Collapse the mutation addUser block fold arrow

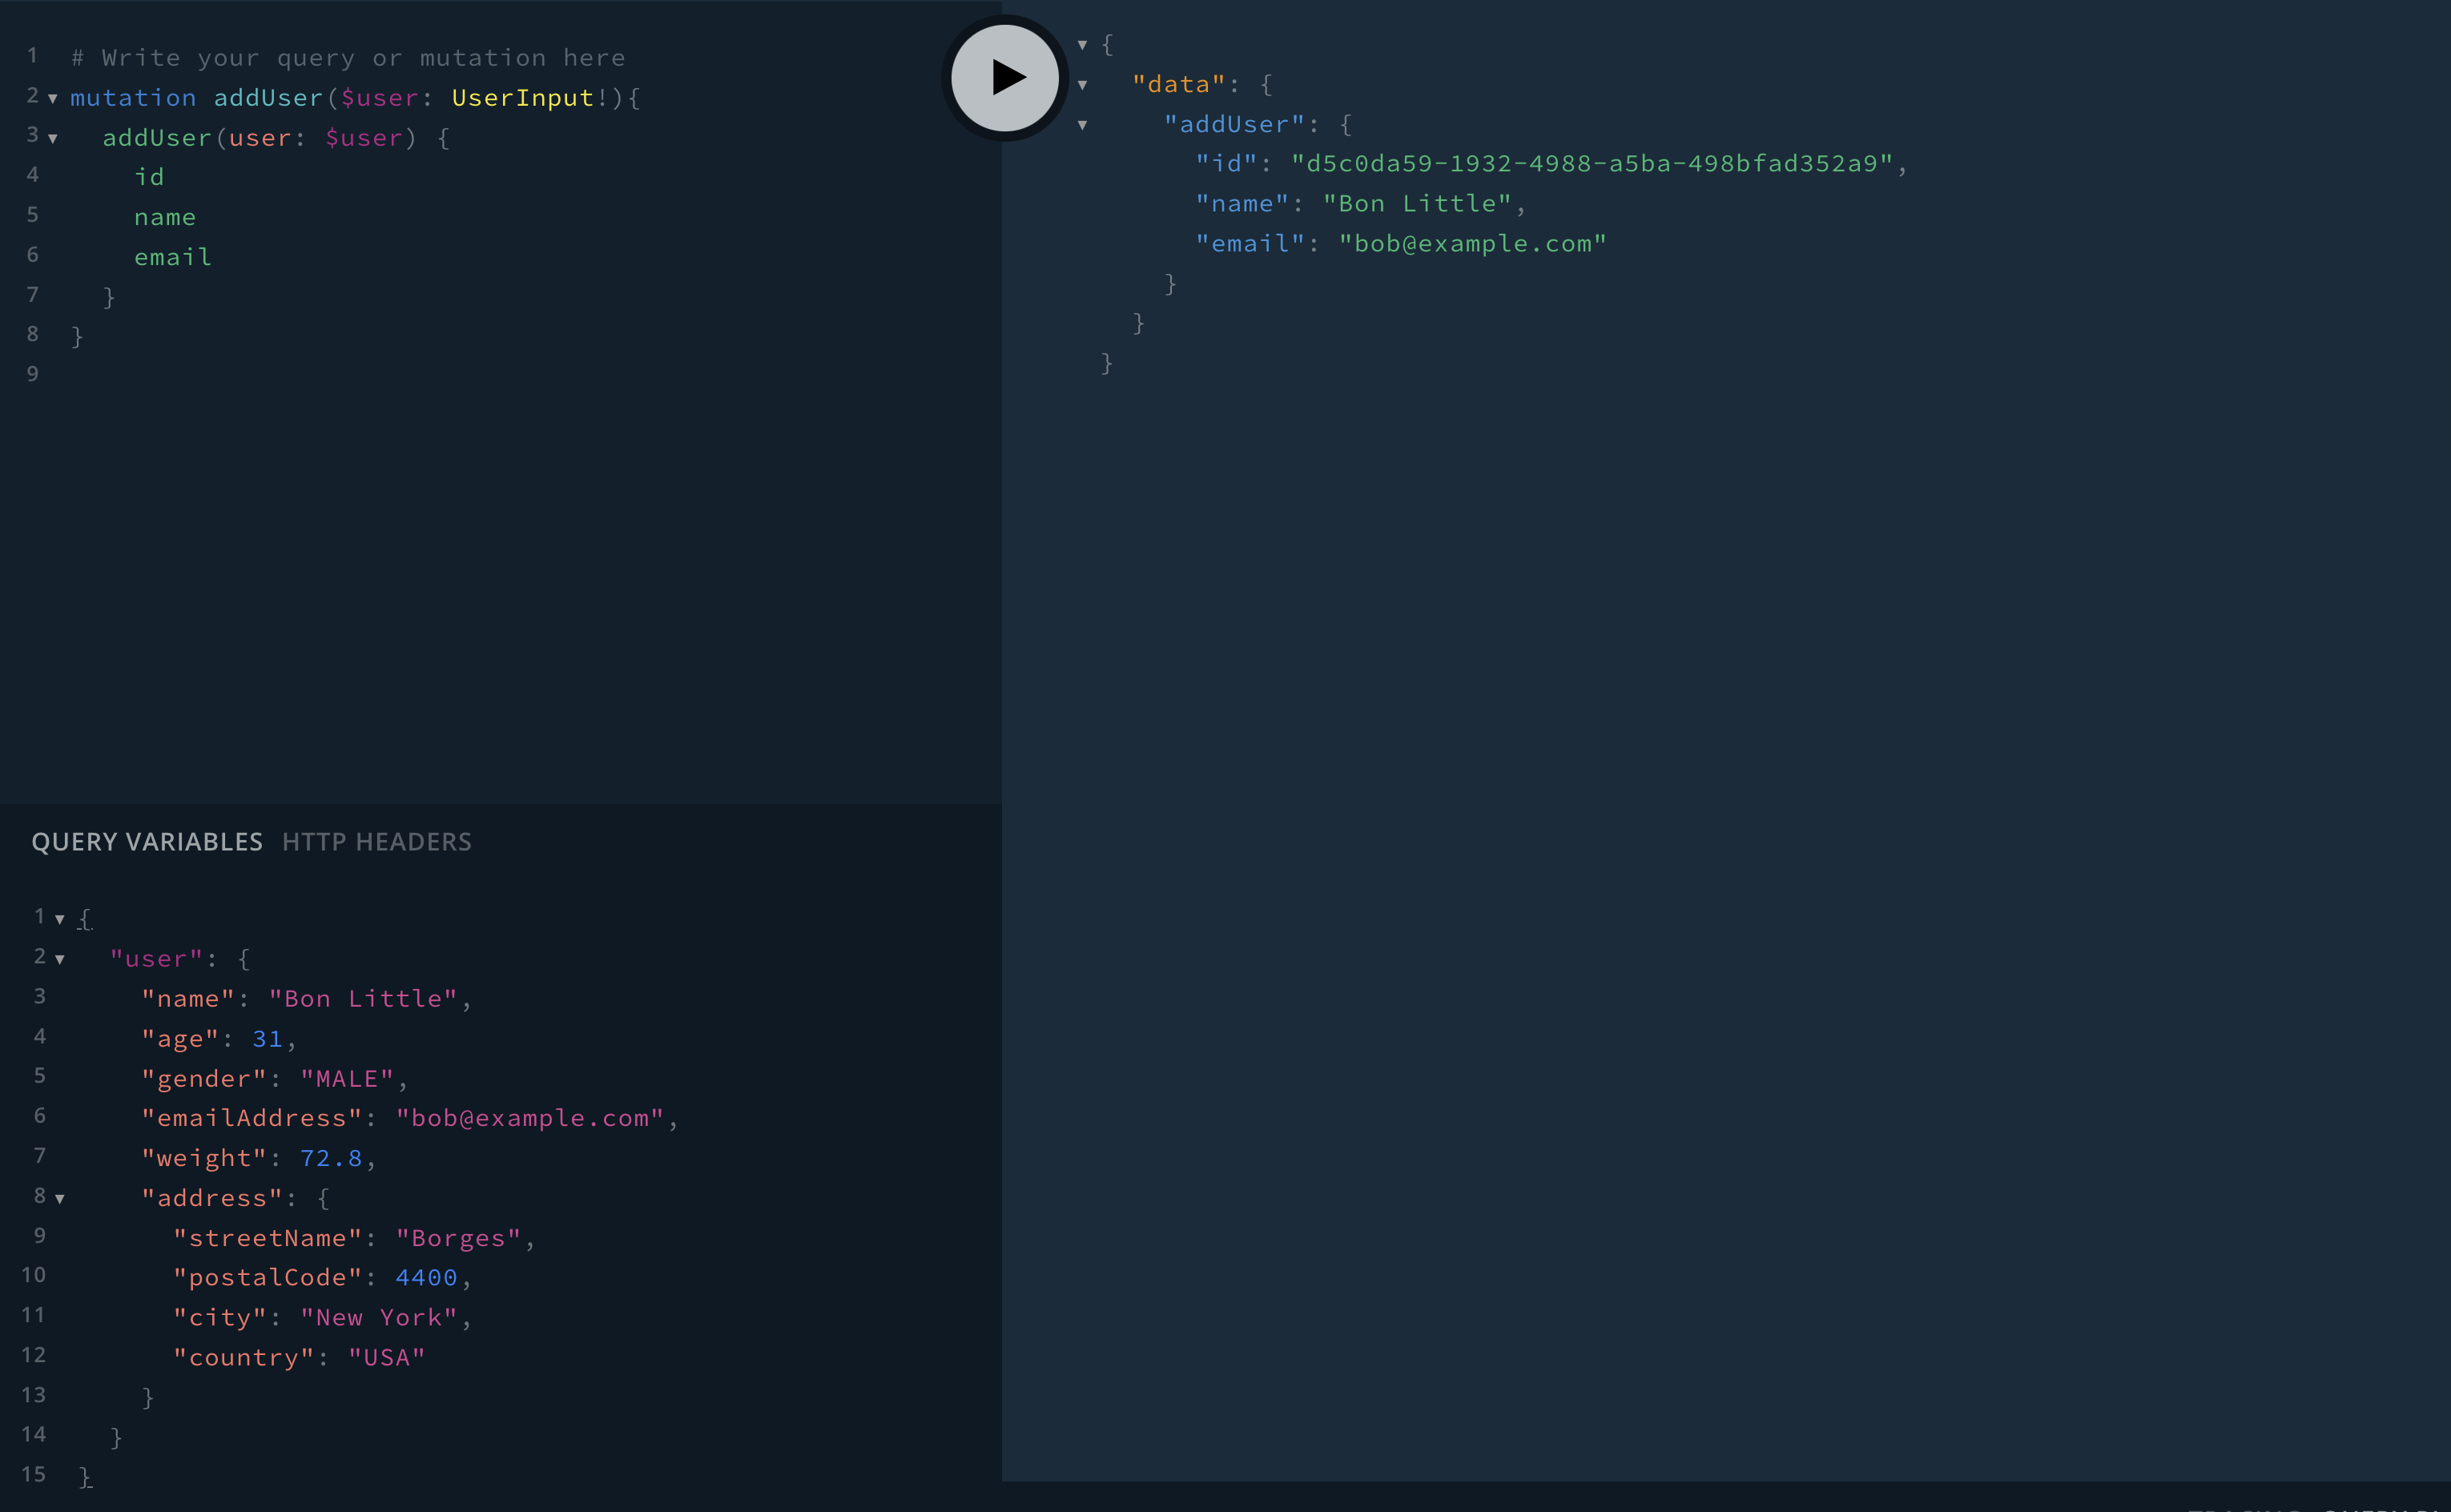pos(53,98)
